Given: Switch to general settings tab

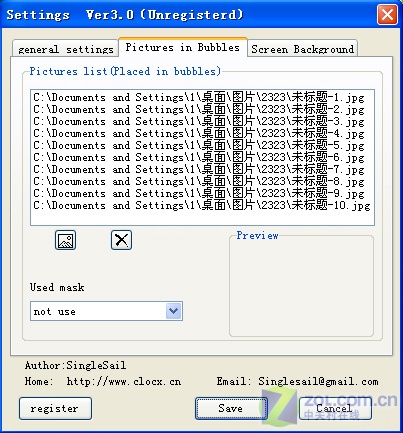Looking at the screenshot, I should [65, 49].
